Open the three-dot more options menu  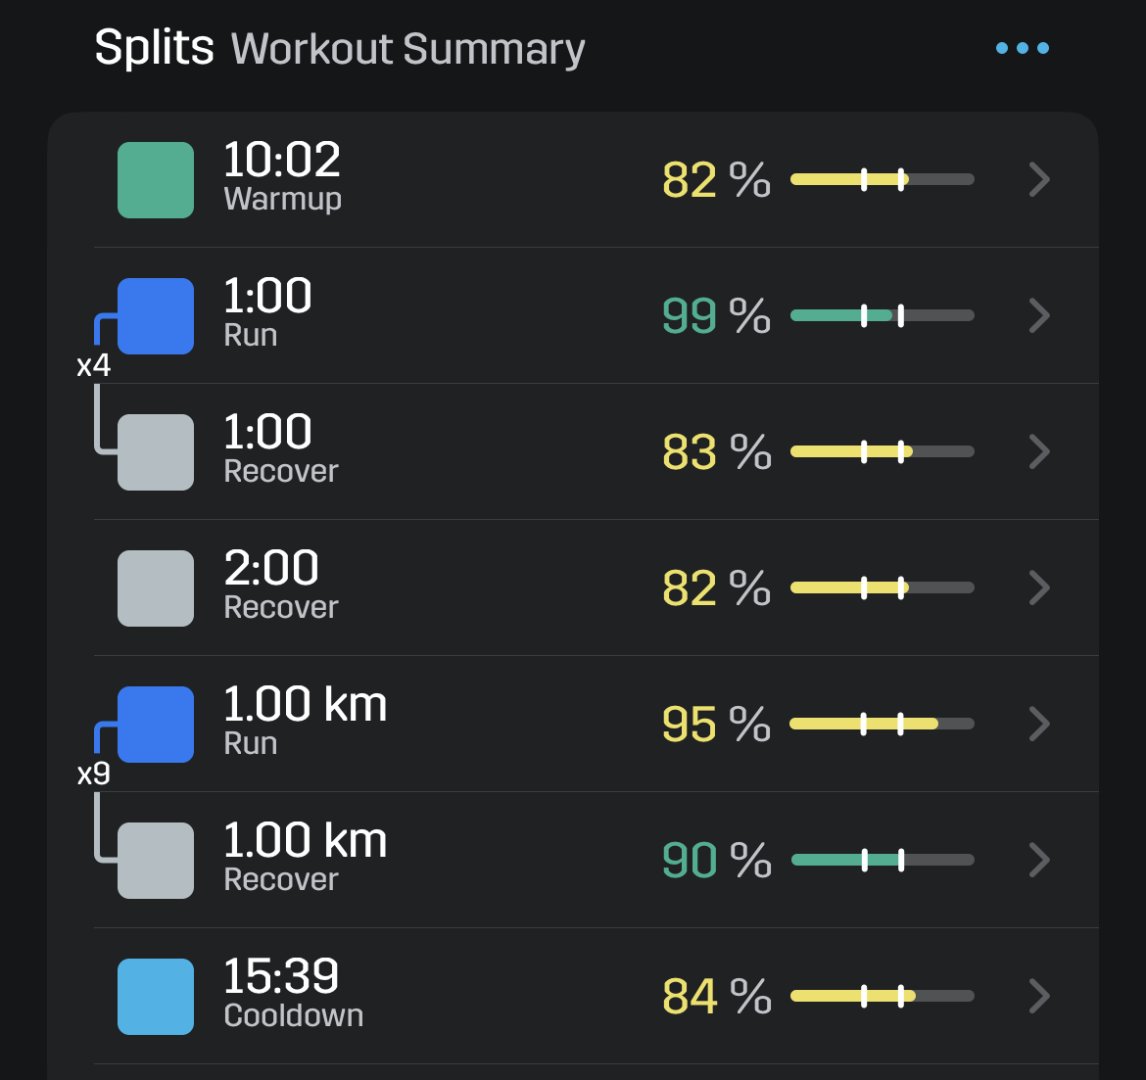pos(1022,48)
